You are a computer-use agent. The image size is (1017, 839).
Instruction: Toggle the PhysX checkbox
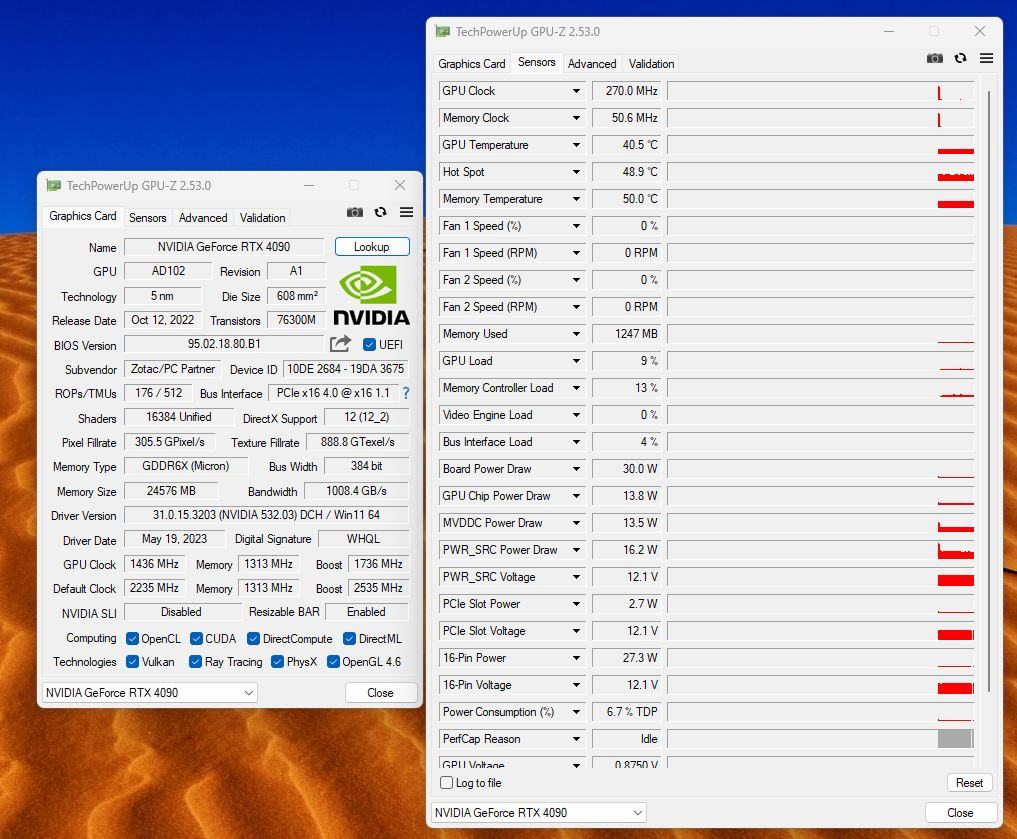[277, 661]
